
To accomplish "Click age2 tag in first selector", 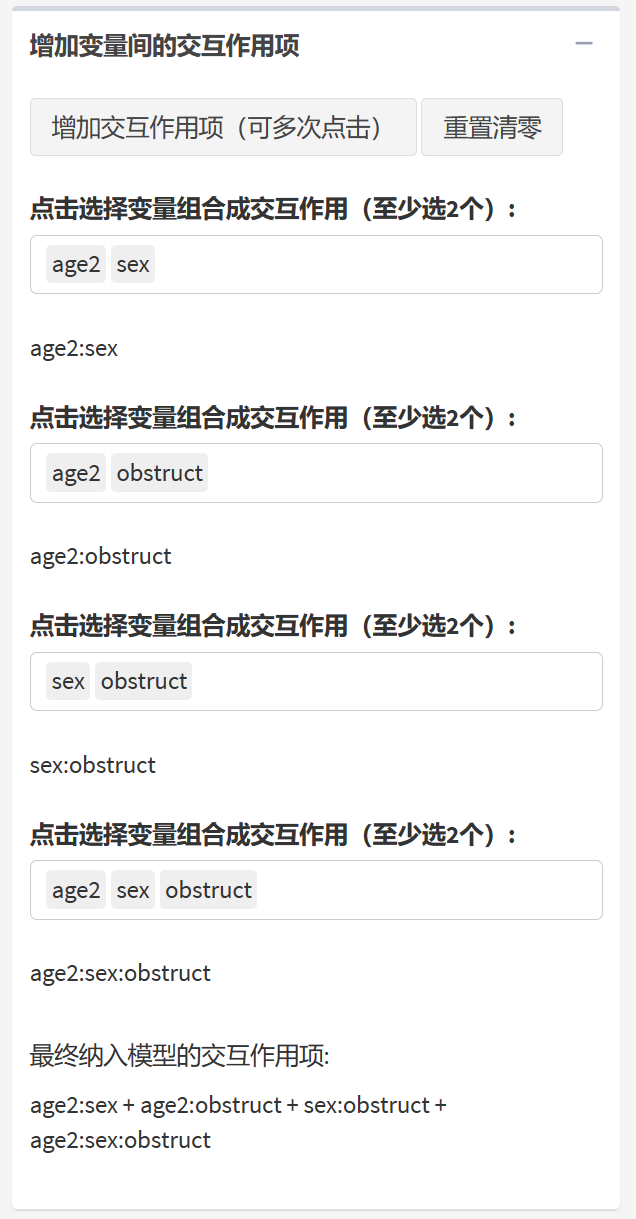I will click(76, 265).
